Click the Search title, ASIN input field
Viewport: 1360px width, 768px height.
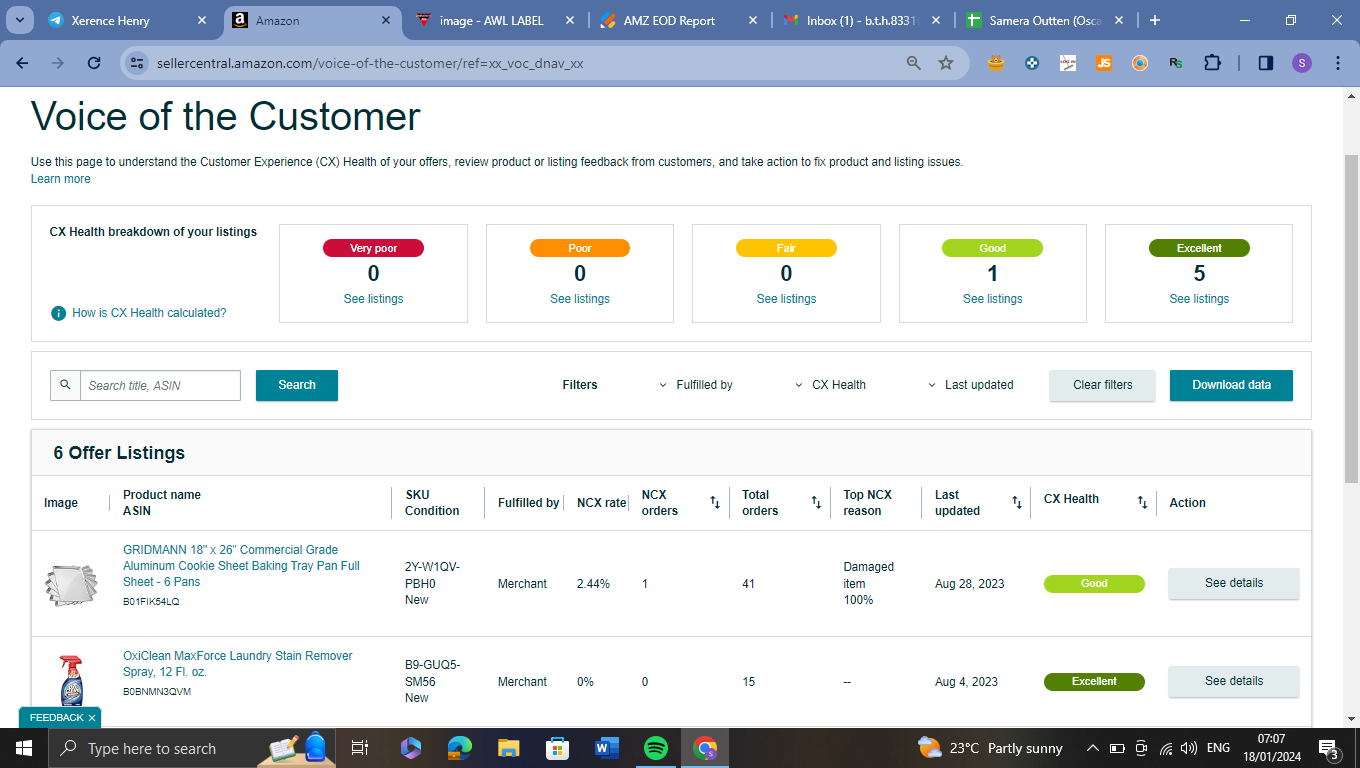tap(160, 385)
